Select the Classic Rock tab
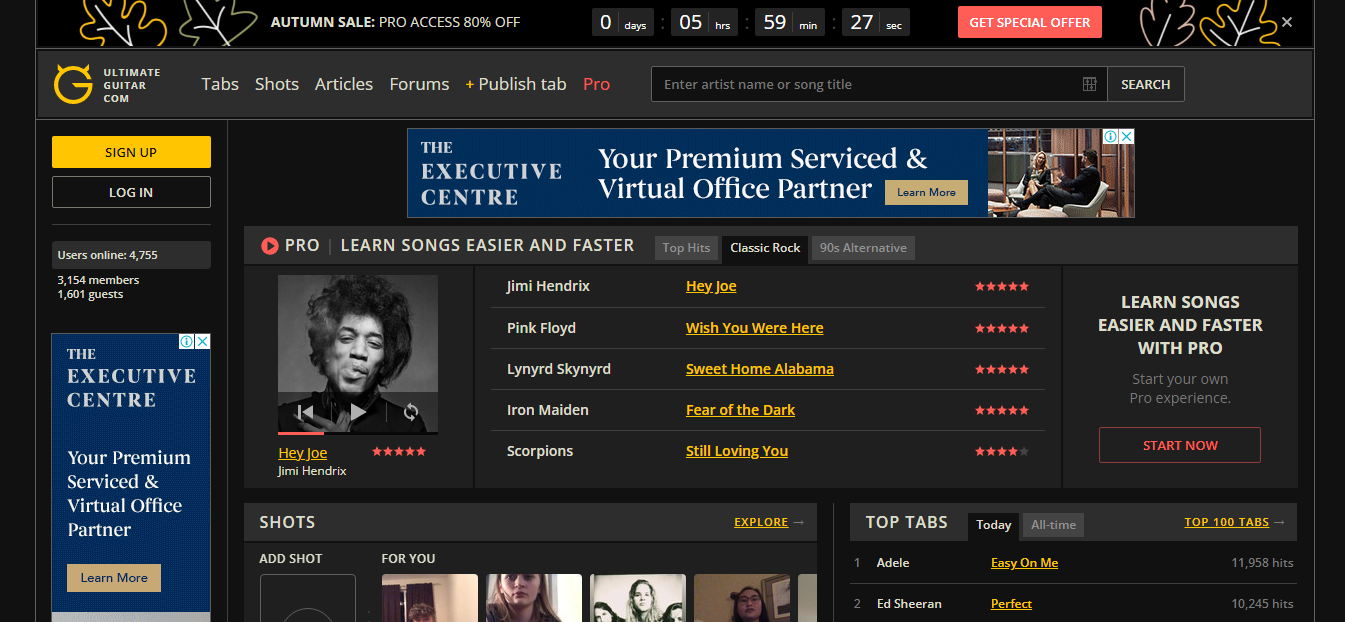This screenshot has height=622, width=1345. point(765,248)
